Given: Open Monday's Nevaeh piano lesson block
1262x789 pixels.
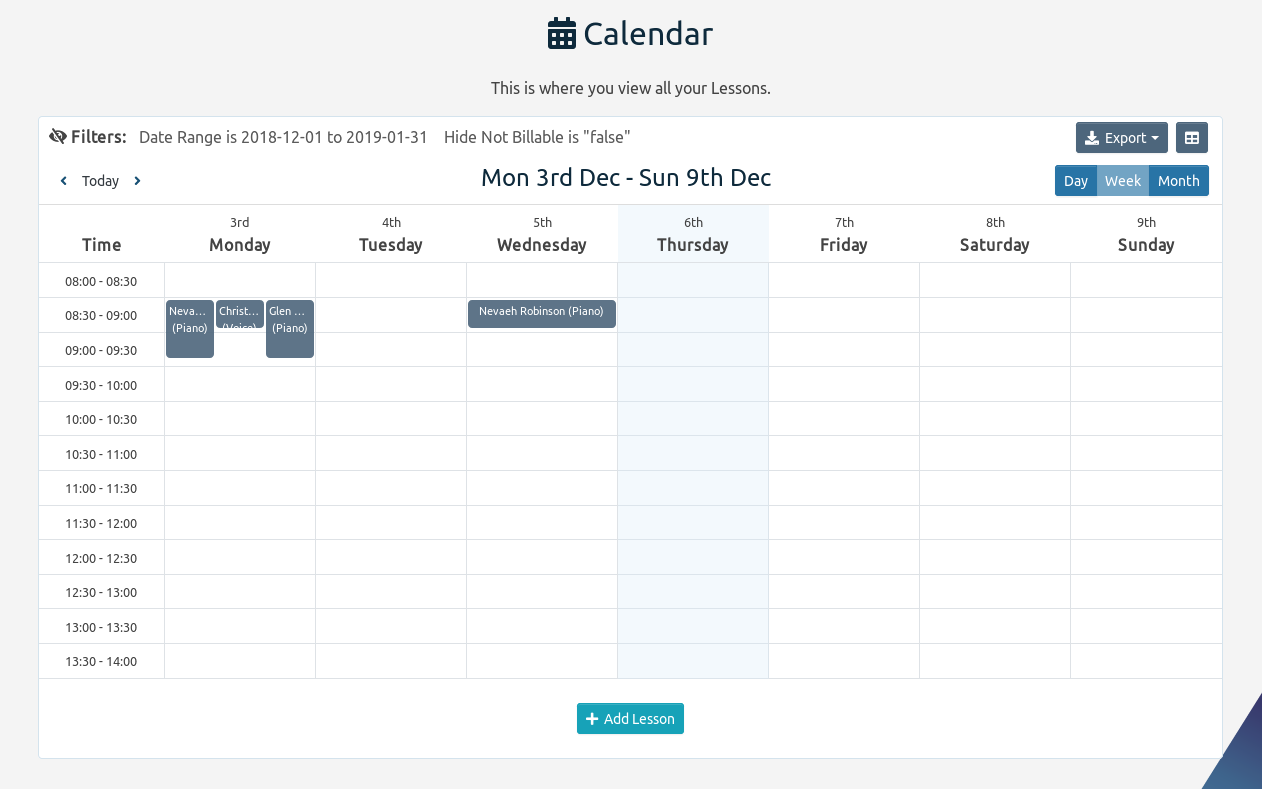Looking at the screenshot, I should click(x=189, y=329).
